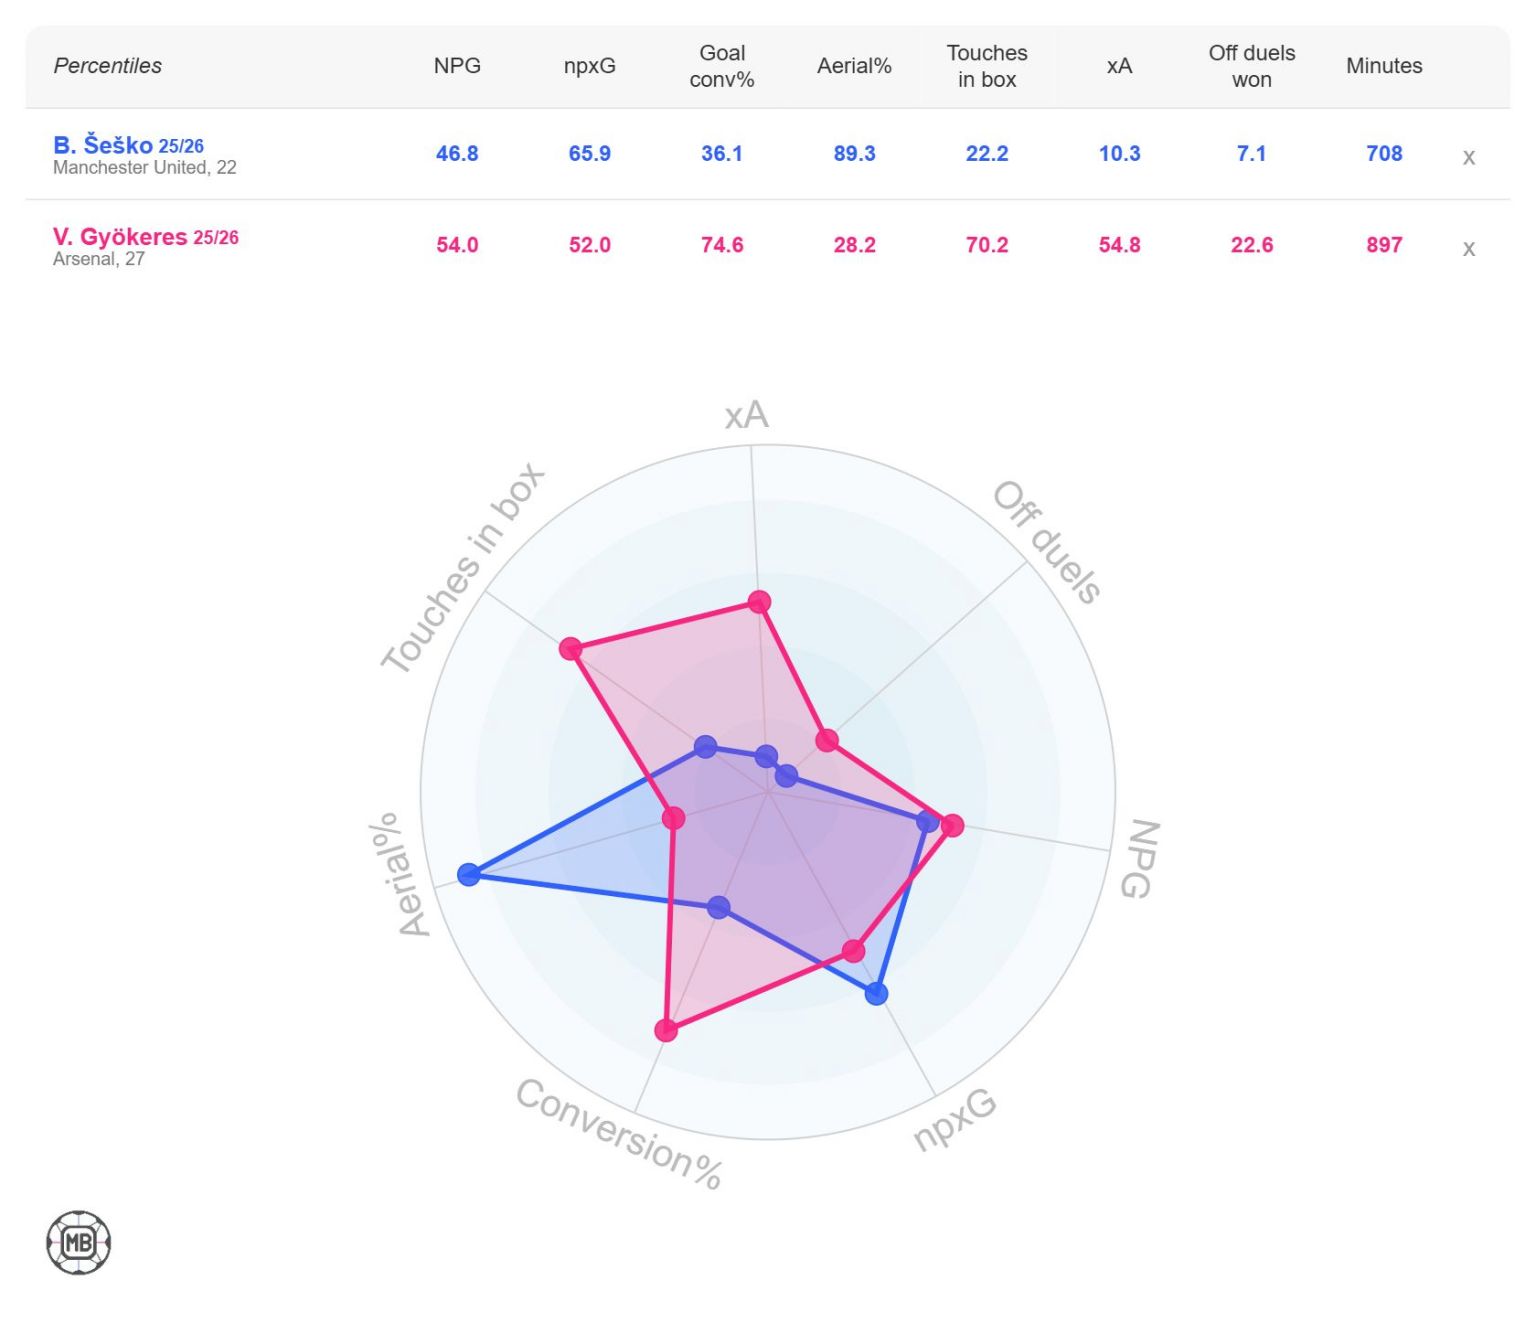The height and width of the screenshot is (1344, 1536).
Task: Click the Percentiles table label
Action: (107, 66)
